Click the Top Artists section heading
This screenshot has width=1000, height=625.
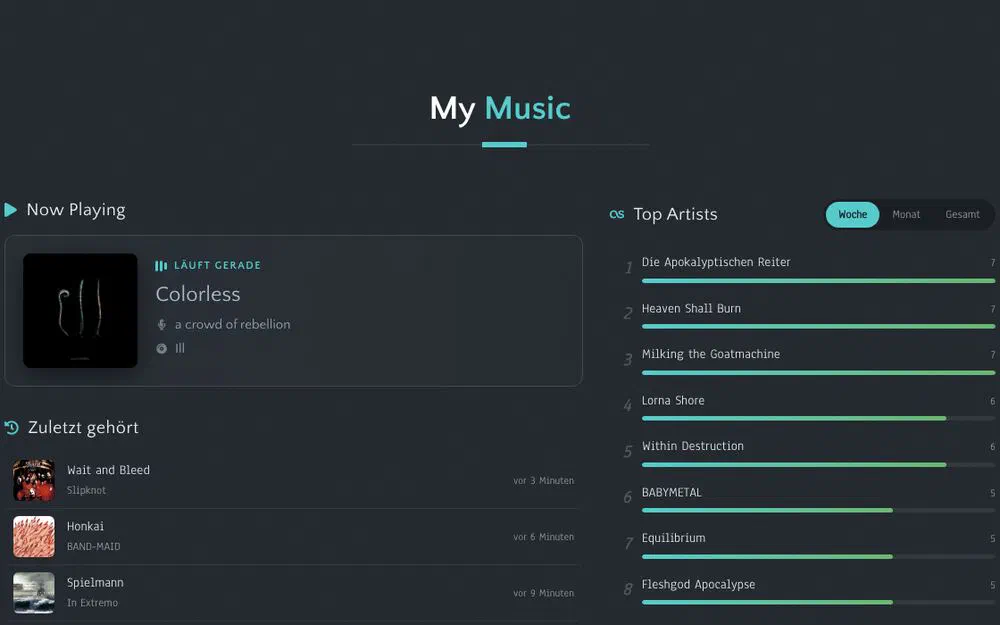pyautogui.click(x=675, y=214)
